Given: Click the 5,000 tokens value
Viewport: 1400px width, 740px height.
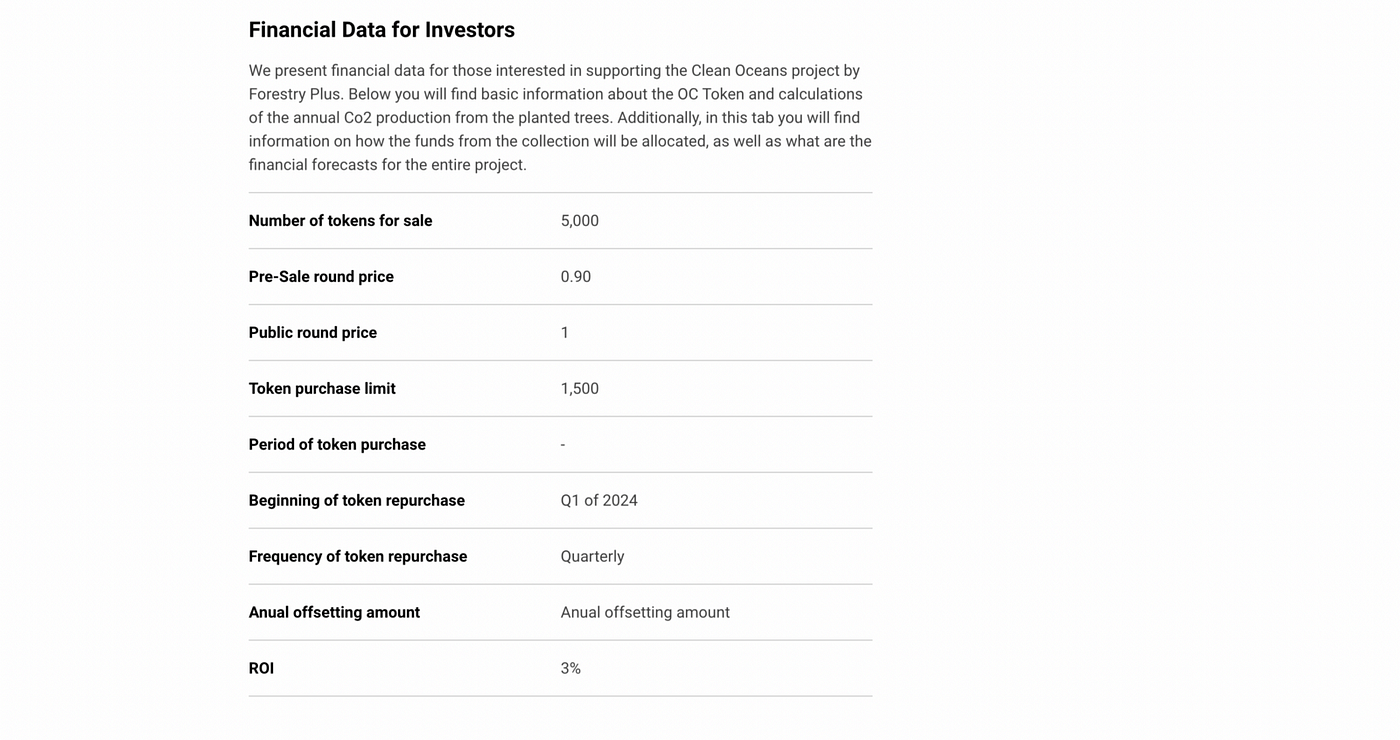Looking at the screenshot, I should tap(579, 221).
